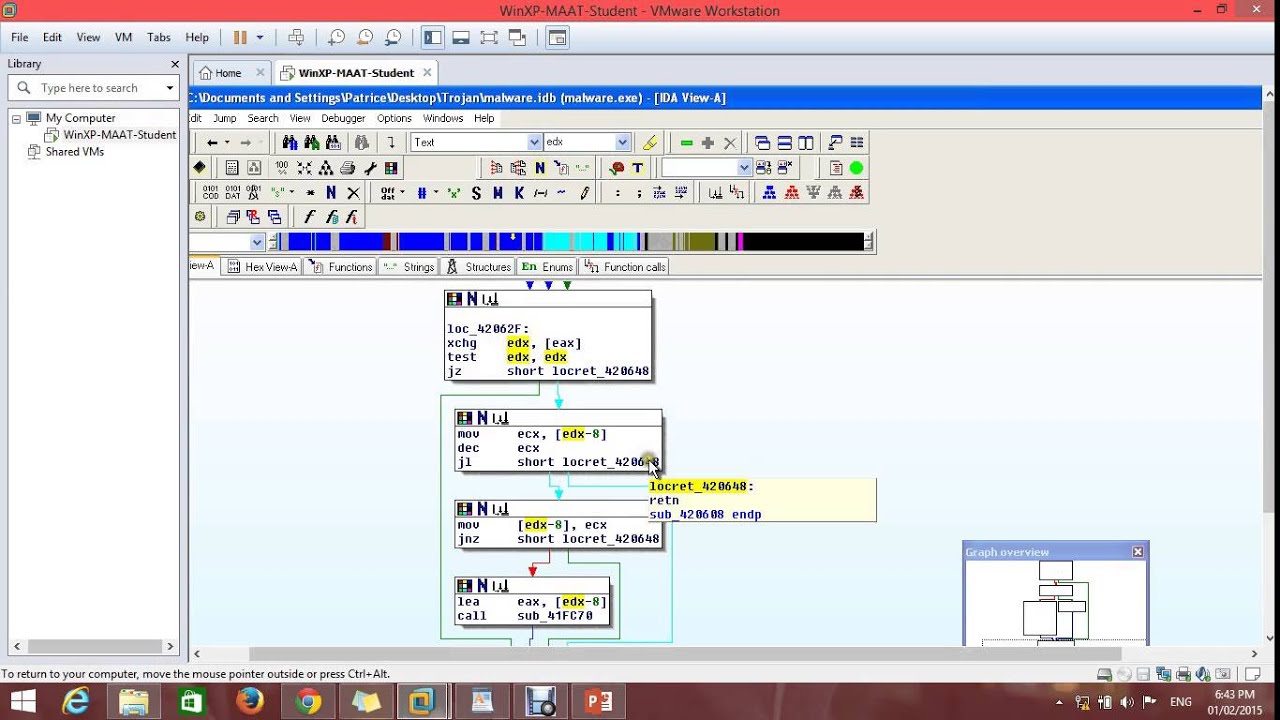Click the large S string icon

click(476, 193)
